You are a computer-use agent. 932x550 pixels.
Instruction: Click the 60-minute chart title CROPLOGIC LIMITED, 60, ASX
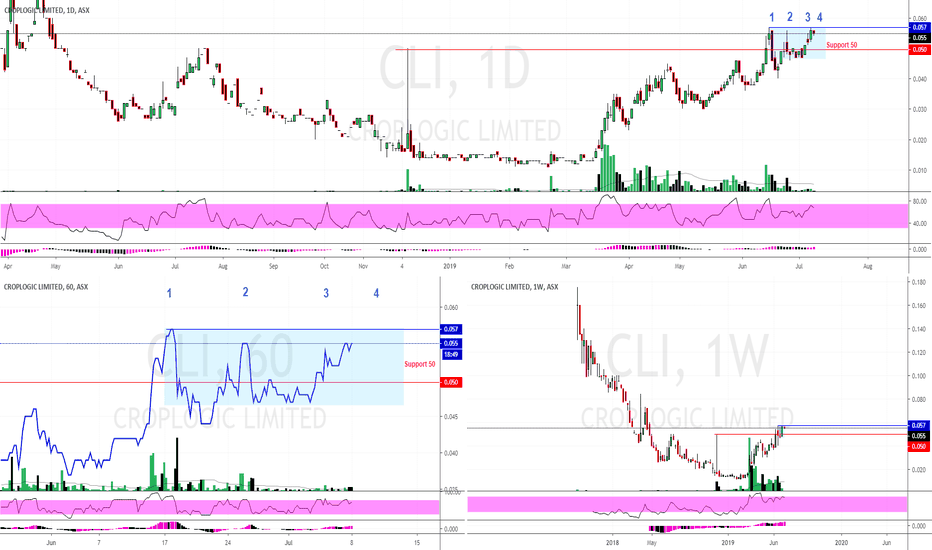(46, 287)
